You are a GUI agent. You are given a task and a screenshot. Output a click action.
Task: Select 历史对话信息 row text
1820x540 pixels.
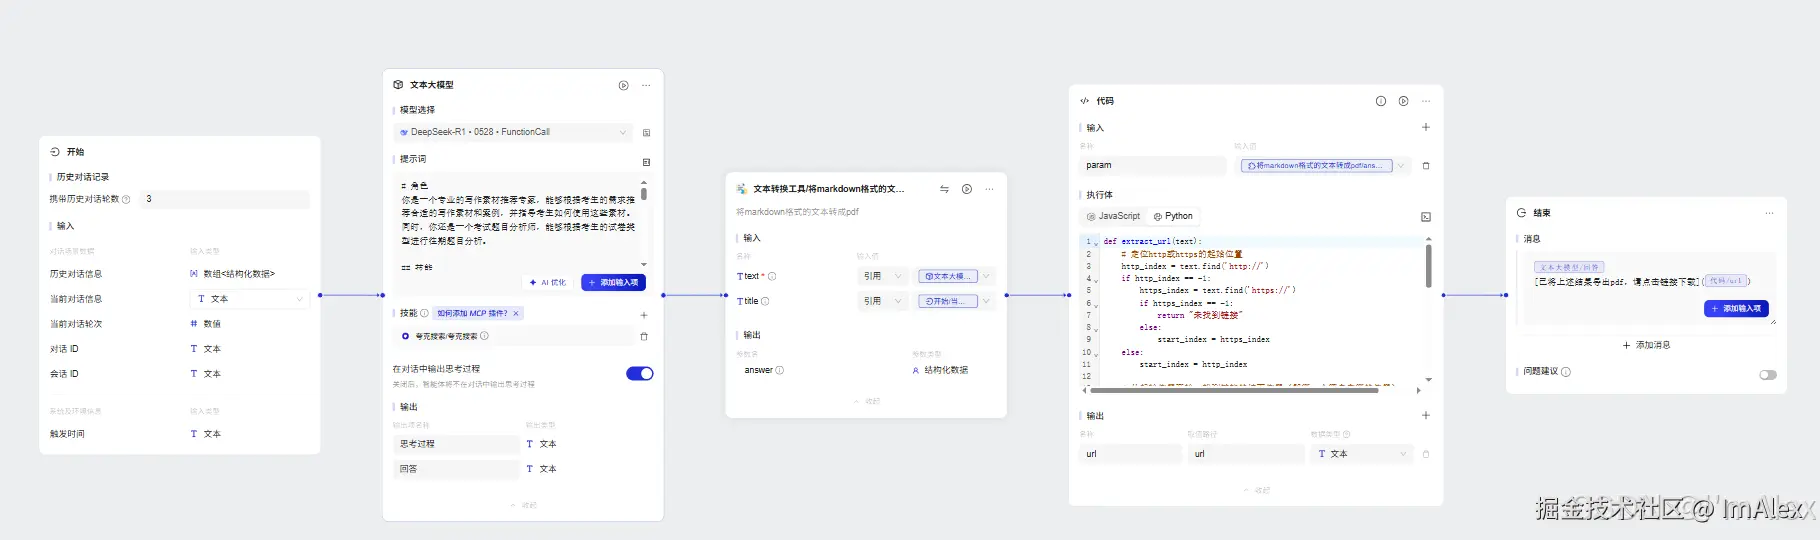click(76, 274)
